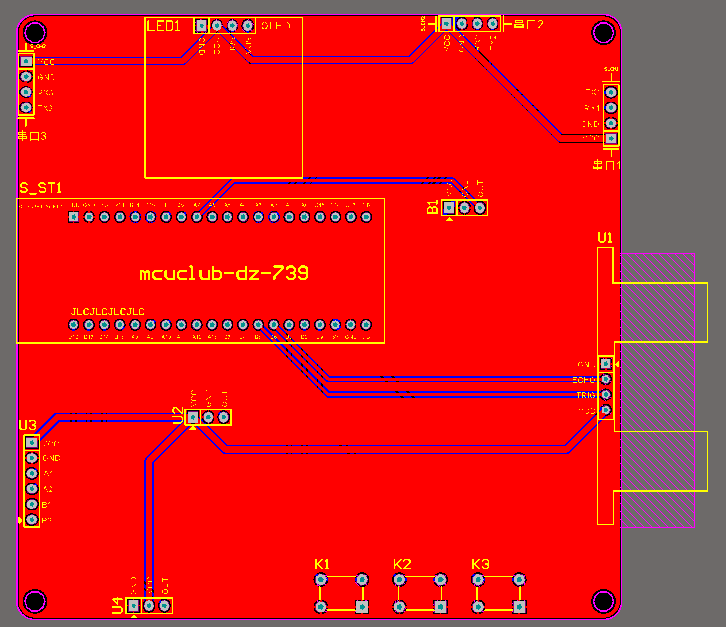Click the 串口1 connector label
726x627 pixels.
[607, 165]
